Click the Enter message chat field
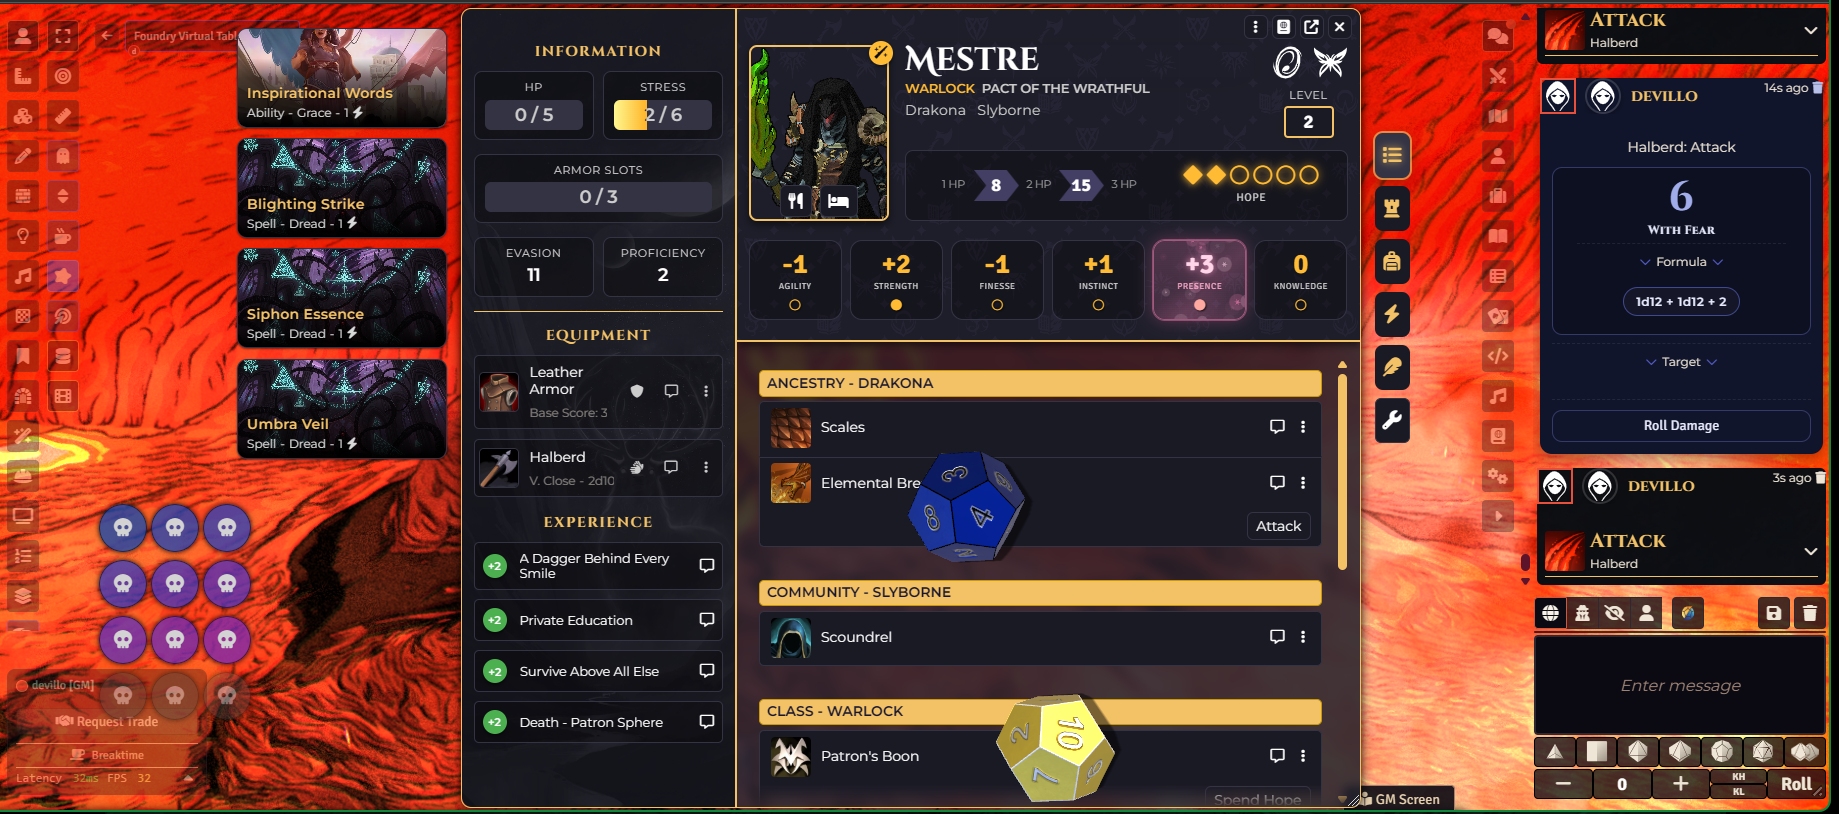Viewport: 1839px width, 814px height. pos(1680,685)
